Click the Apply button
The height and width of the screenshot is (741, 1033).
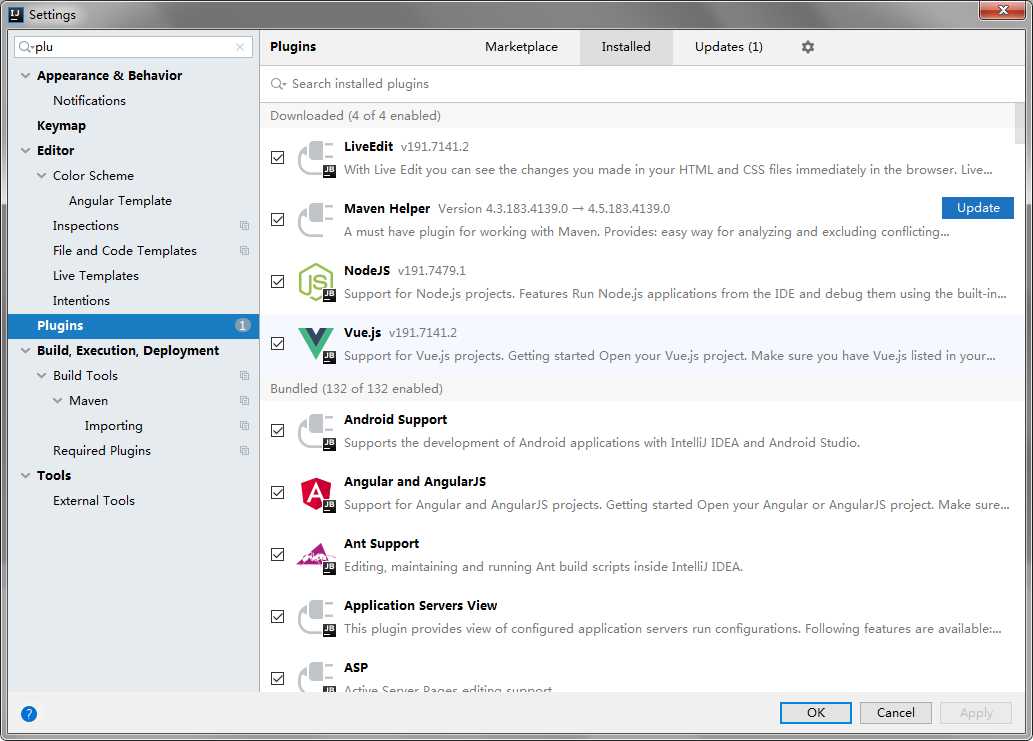coord(976,713)
